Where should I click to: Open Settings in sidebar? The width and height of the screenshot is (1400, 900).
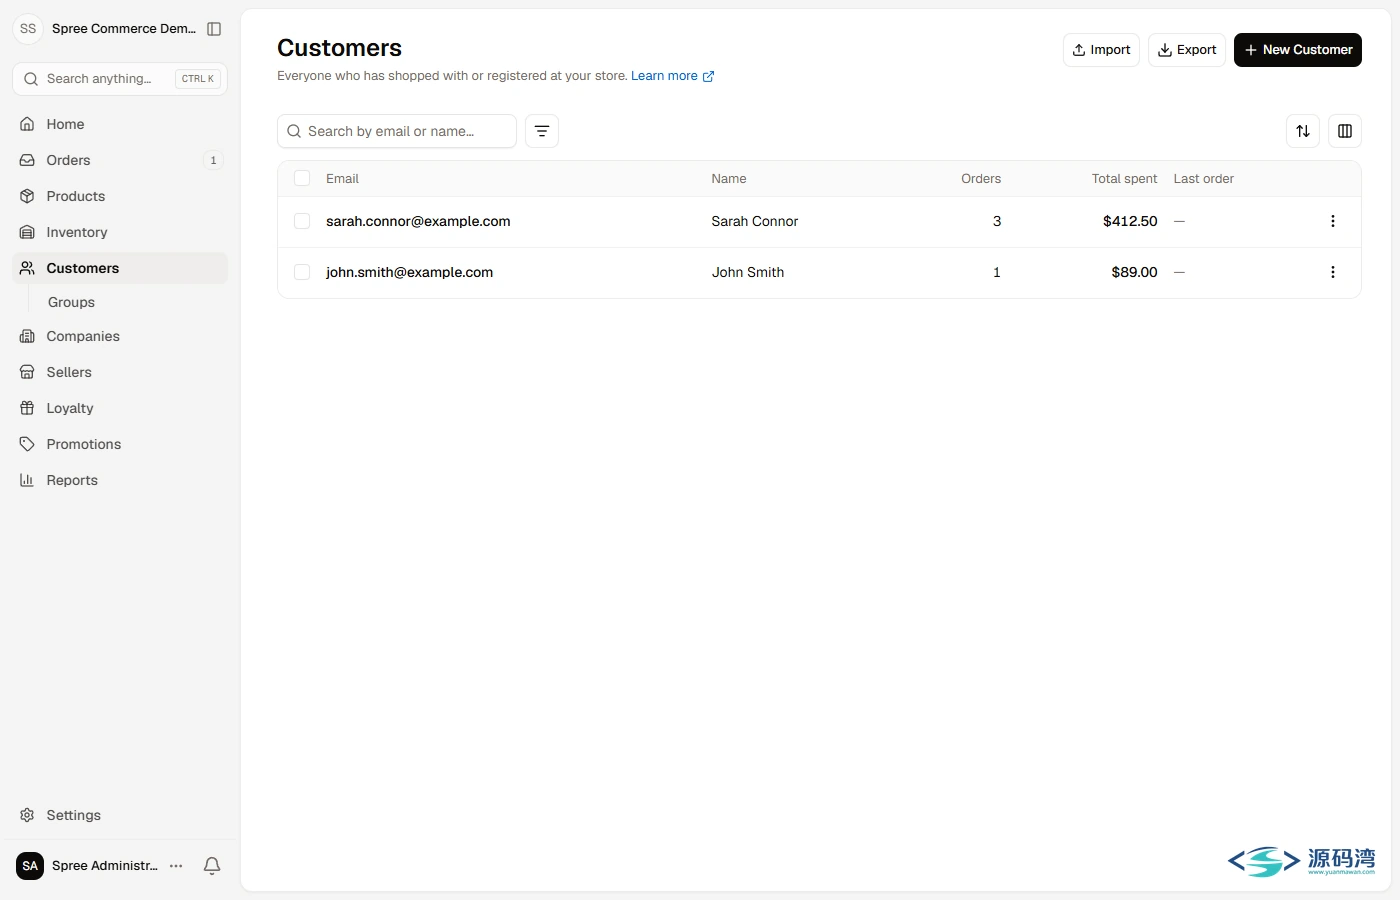[120, 815]
